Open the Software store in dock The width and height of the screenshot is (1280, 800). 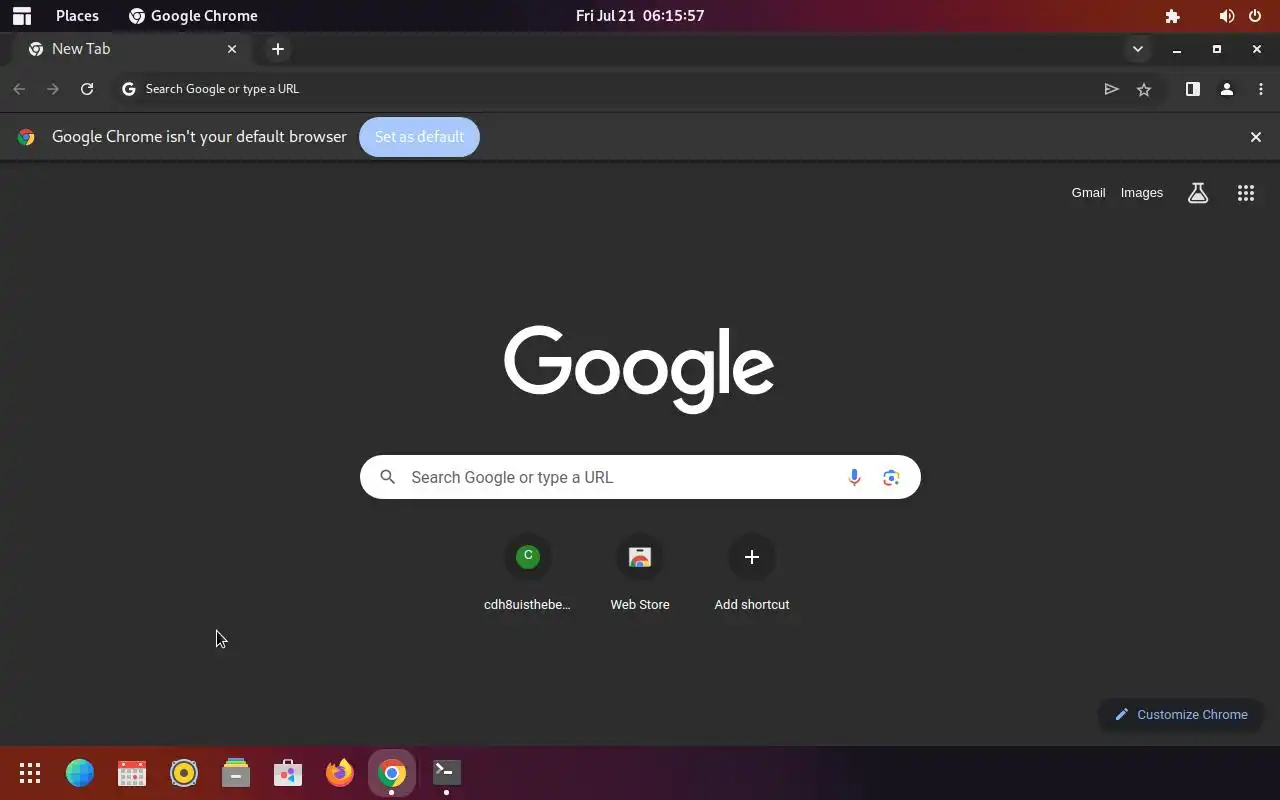click(x=288, y=773)
